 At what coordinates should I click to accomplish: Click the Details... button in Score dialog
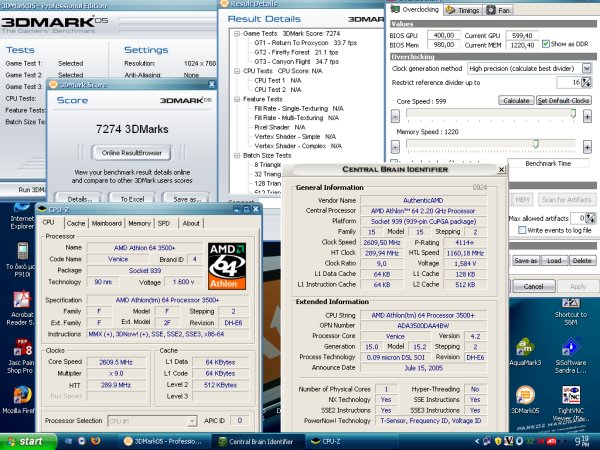(79, 199)
